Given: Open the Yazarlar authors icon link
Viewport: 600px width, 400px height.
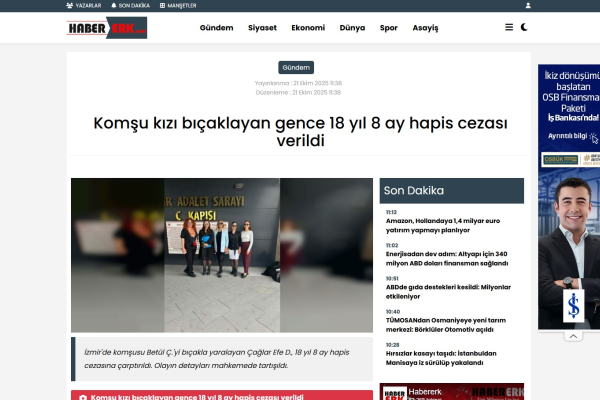Looking at the screenshot, I should pos(70,6).
